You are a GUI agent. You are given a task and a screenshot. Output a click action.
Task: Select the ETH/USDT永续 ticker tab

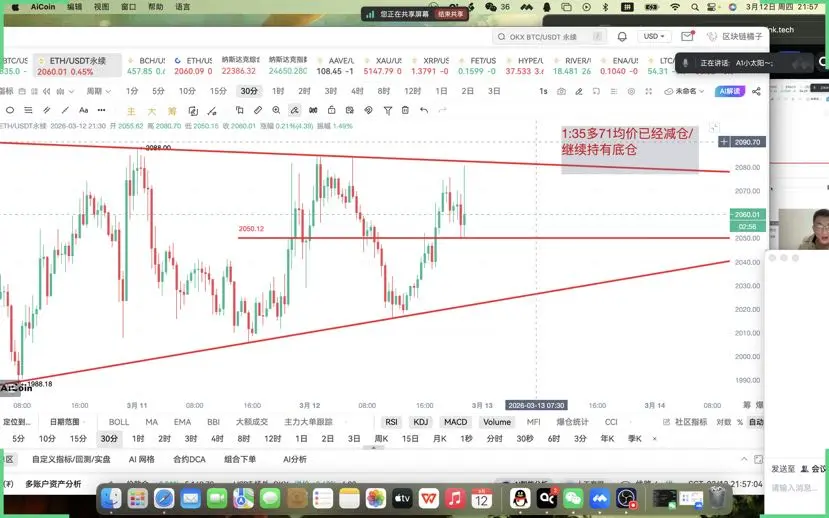tap(78, 66)
